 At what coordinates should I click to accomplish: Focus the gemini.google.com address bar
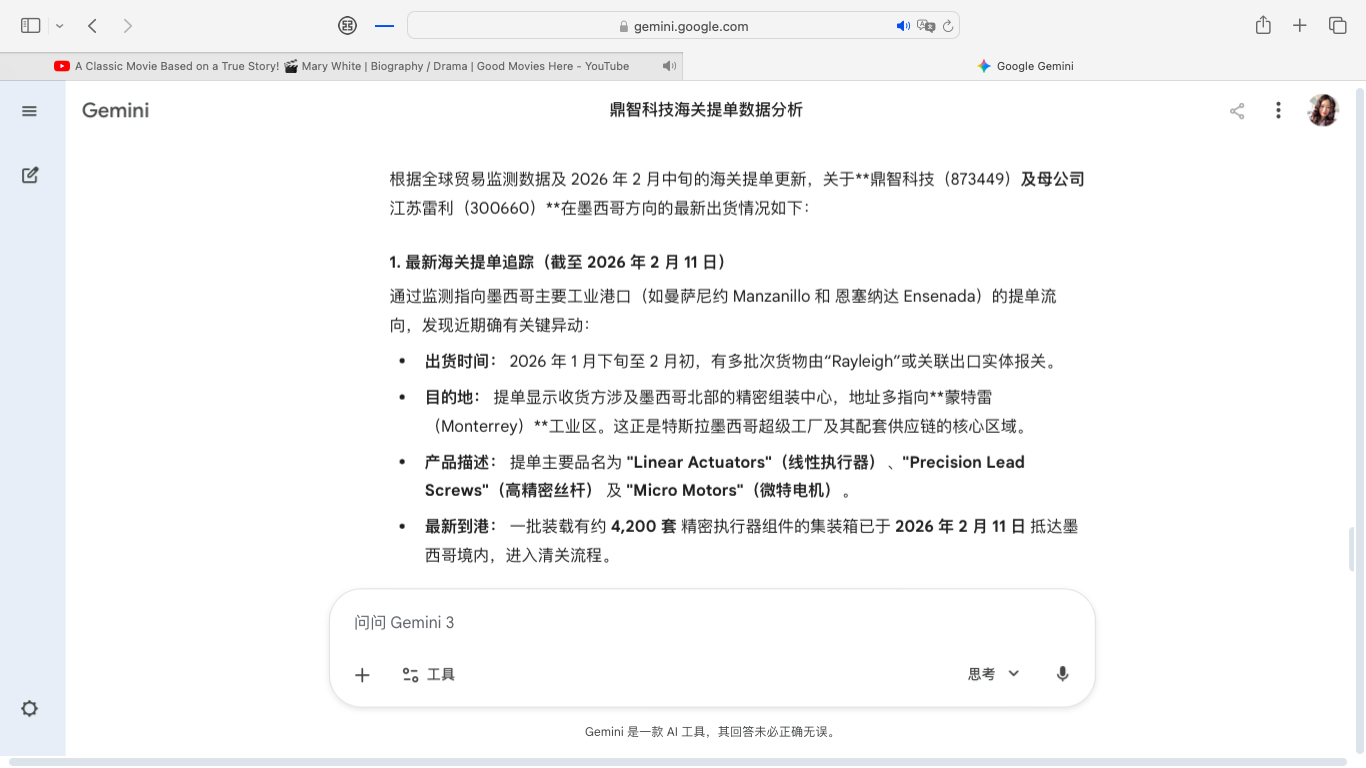click(x=683, y=26)
